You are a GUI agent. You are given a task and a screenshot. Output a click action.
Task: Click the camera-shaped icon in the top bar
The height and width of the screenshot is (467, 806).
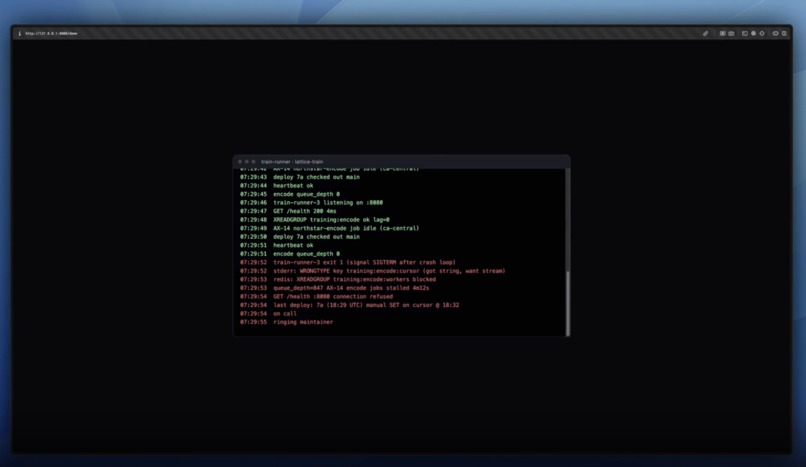(731, 33)
